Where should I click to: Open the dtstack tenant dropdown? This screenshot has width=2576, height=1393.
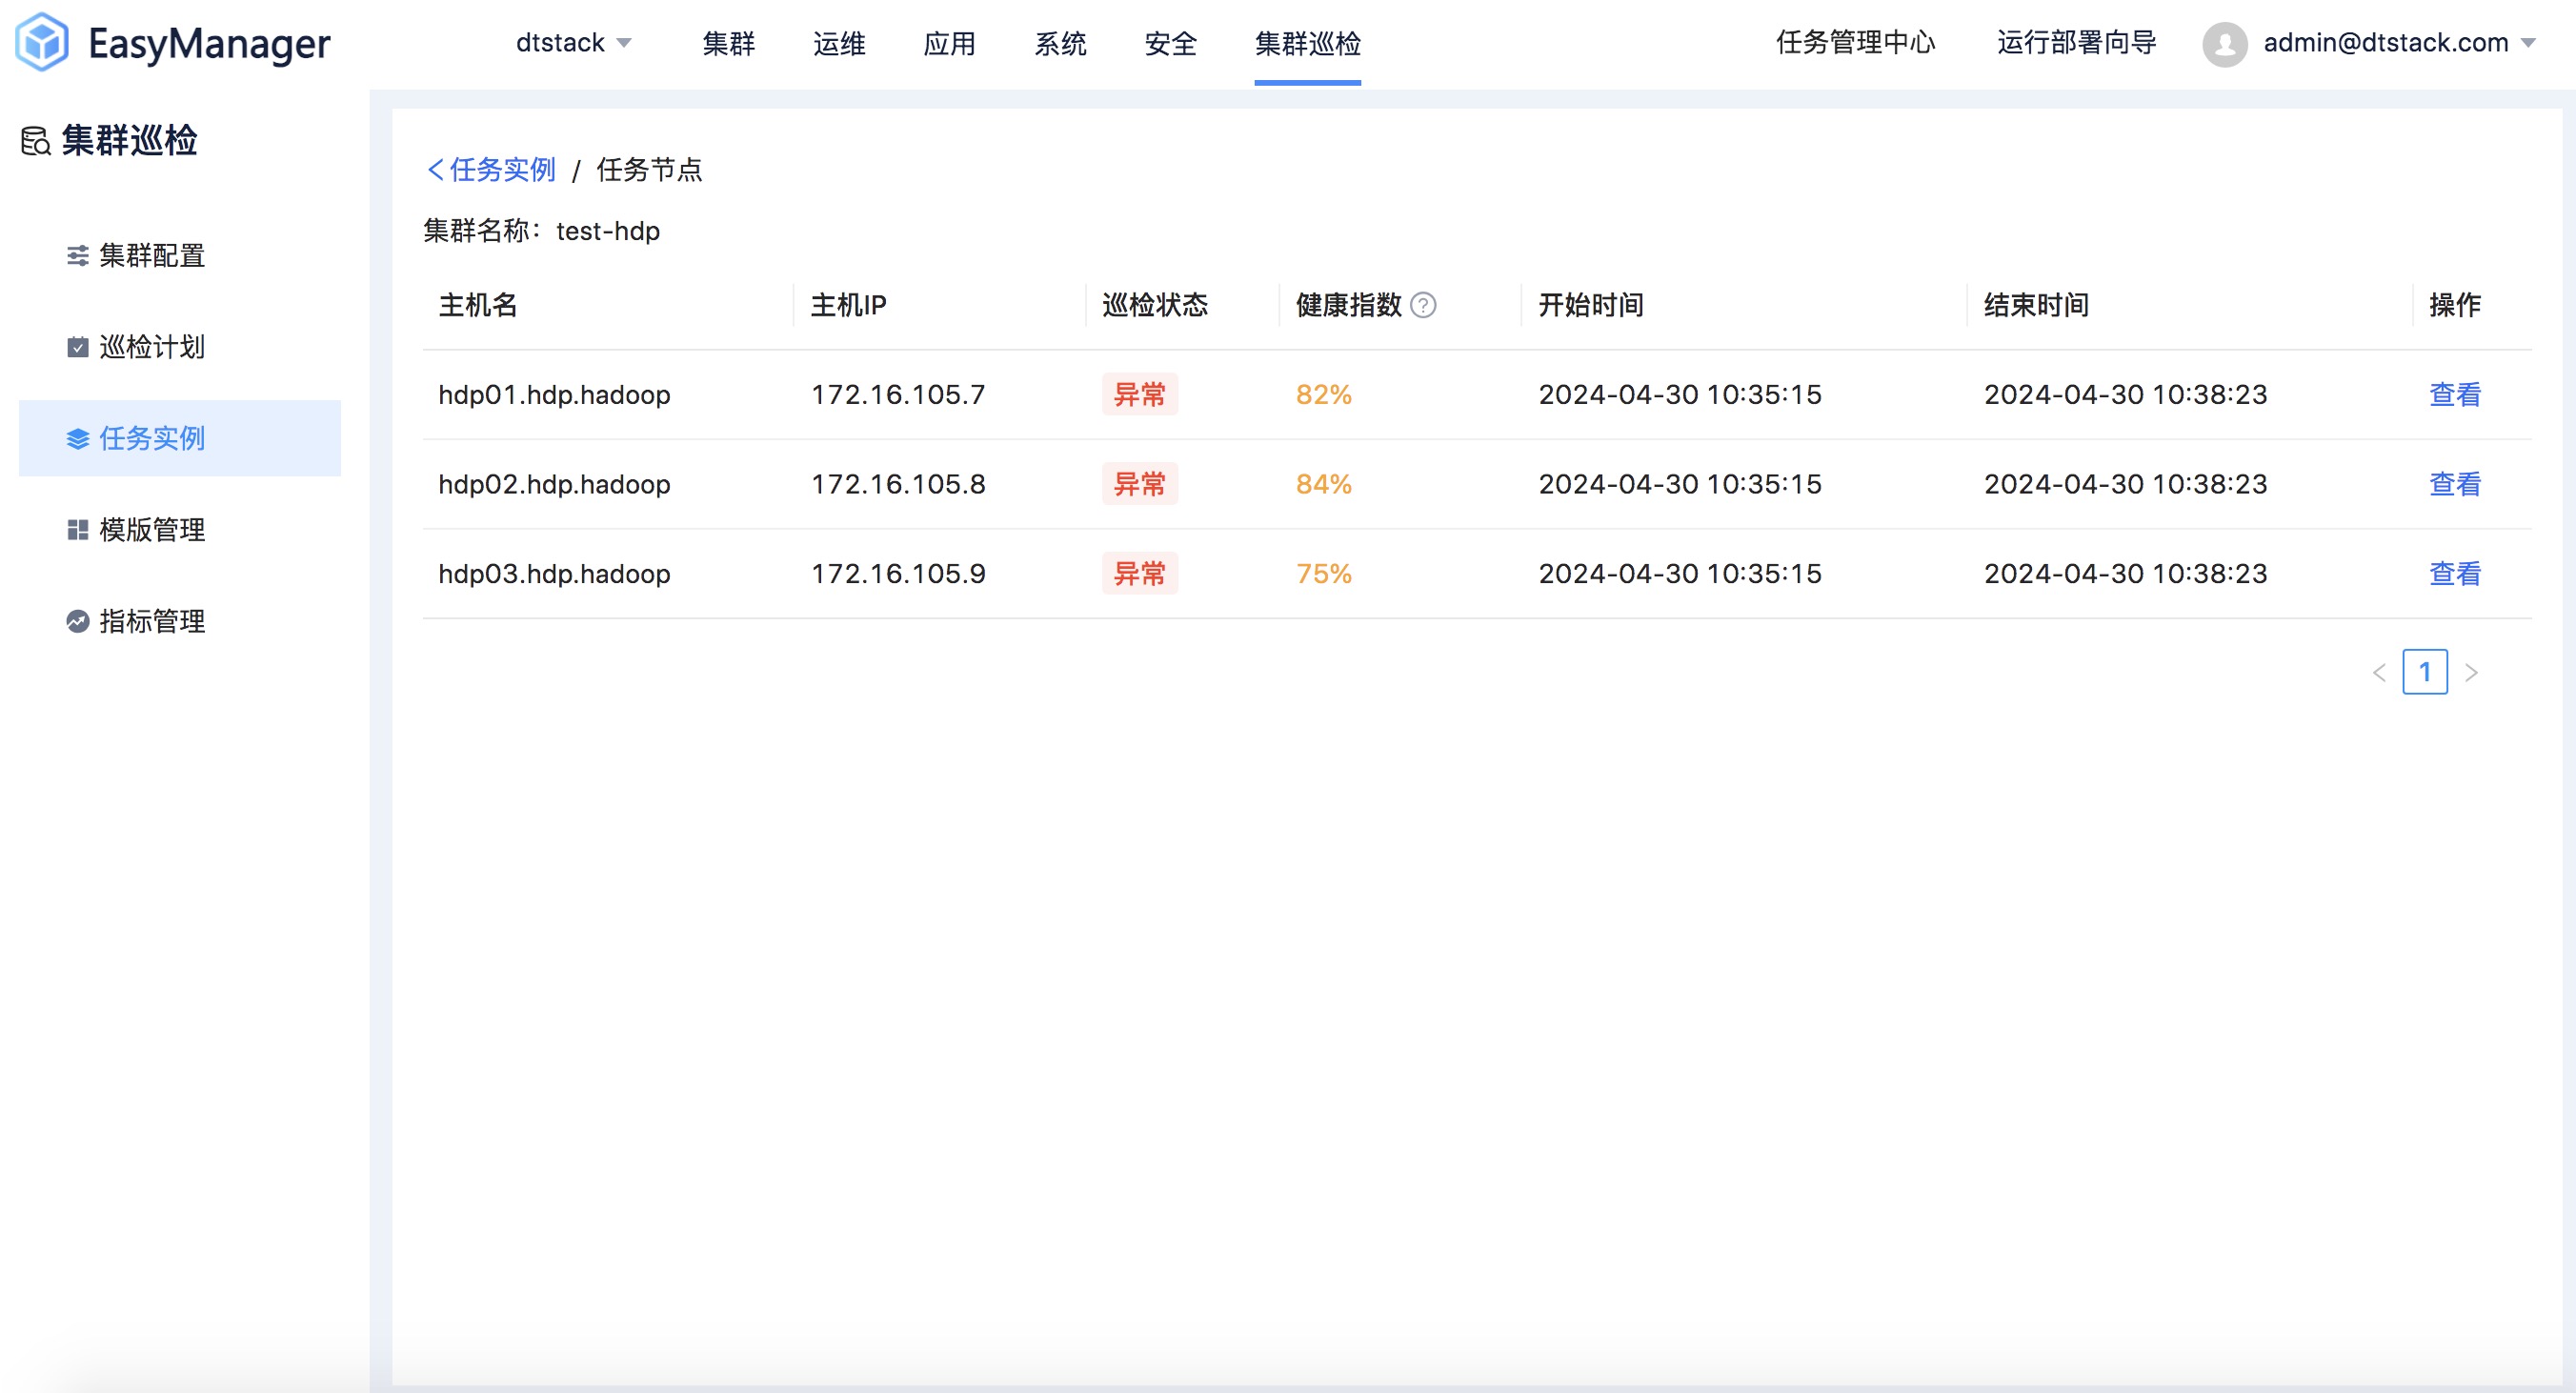pos(573,43)
